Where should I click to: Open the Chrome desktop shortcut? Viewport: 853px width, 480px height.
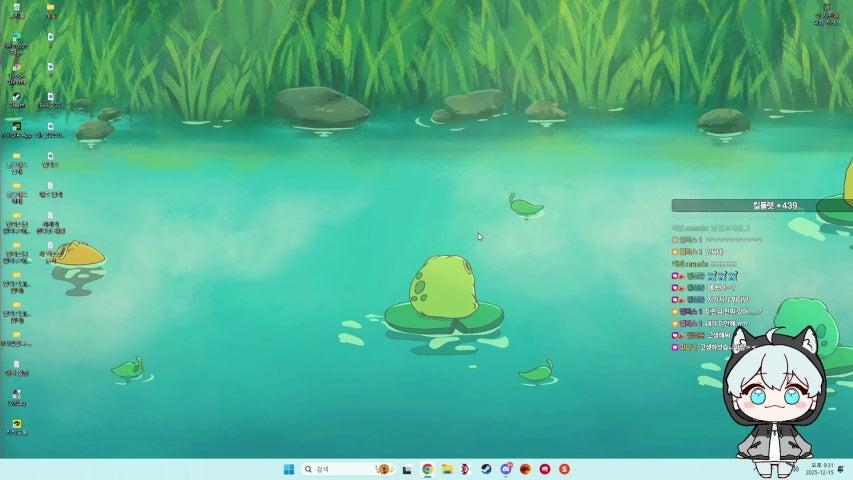coord(16,69)
